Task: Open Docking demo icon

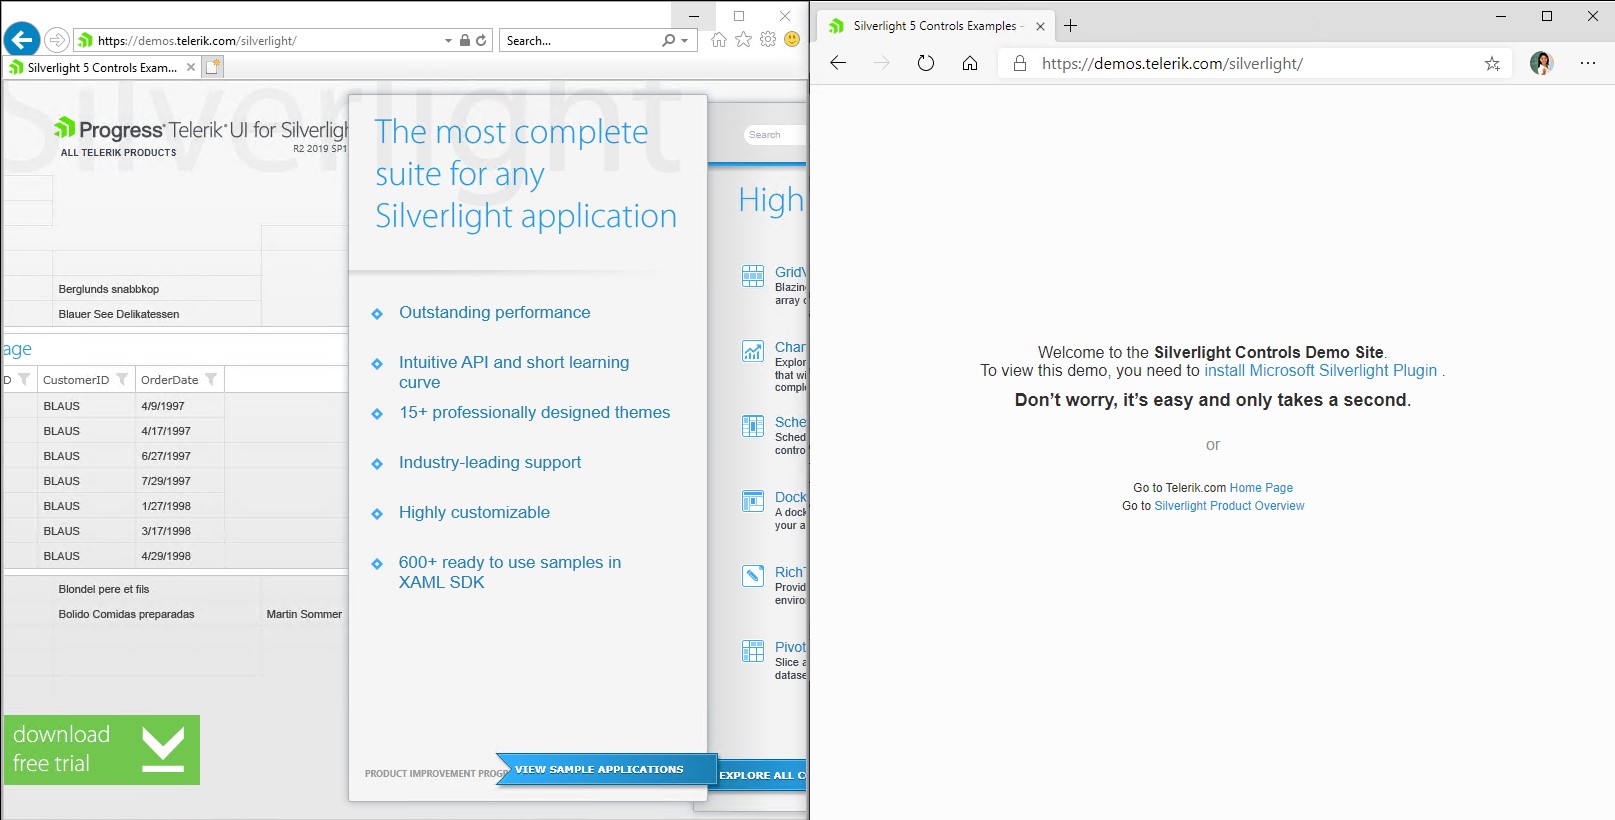Action: click(x=753, y=501)
